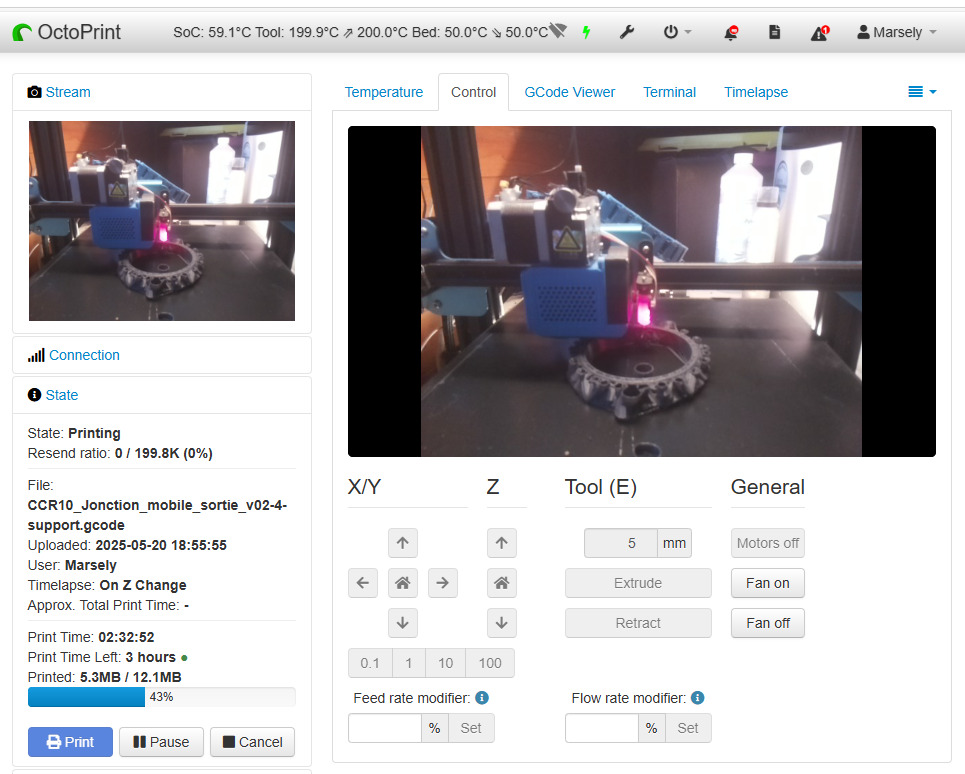Switch to the GCode Viewer tab
This screenshot has height=774, width=965.
pyautogui.click(x=569, y=92)
